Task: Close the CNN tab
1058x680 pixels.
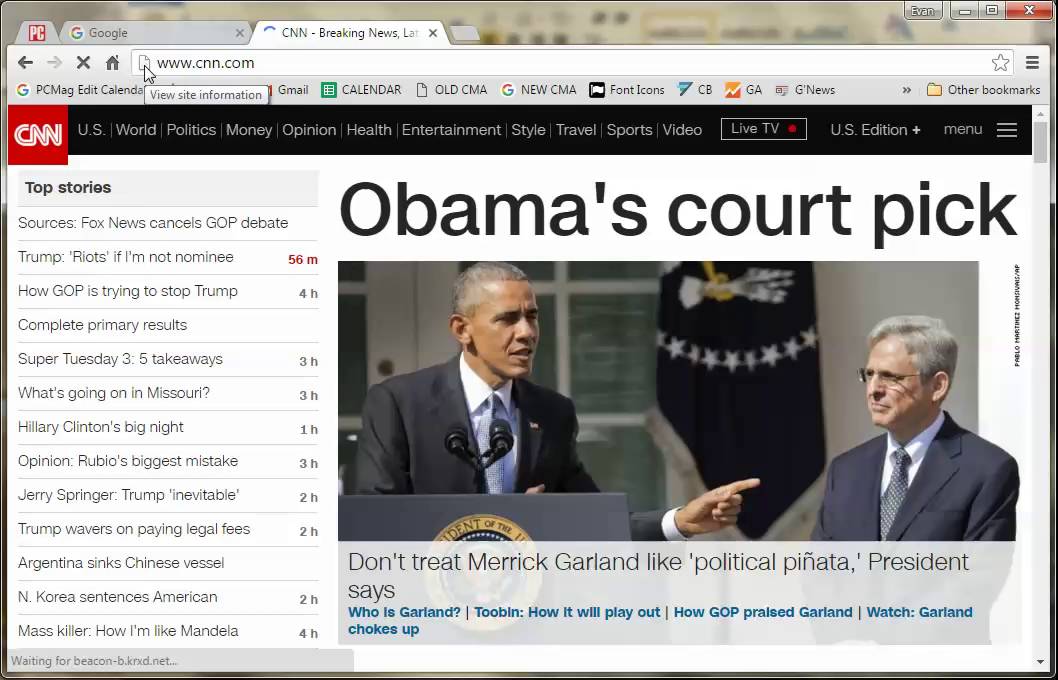Action: [433, 32]
